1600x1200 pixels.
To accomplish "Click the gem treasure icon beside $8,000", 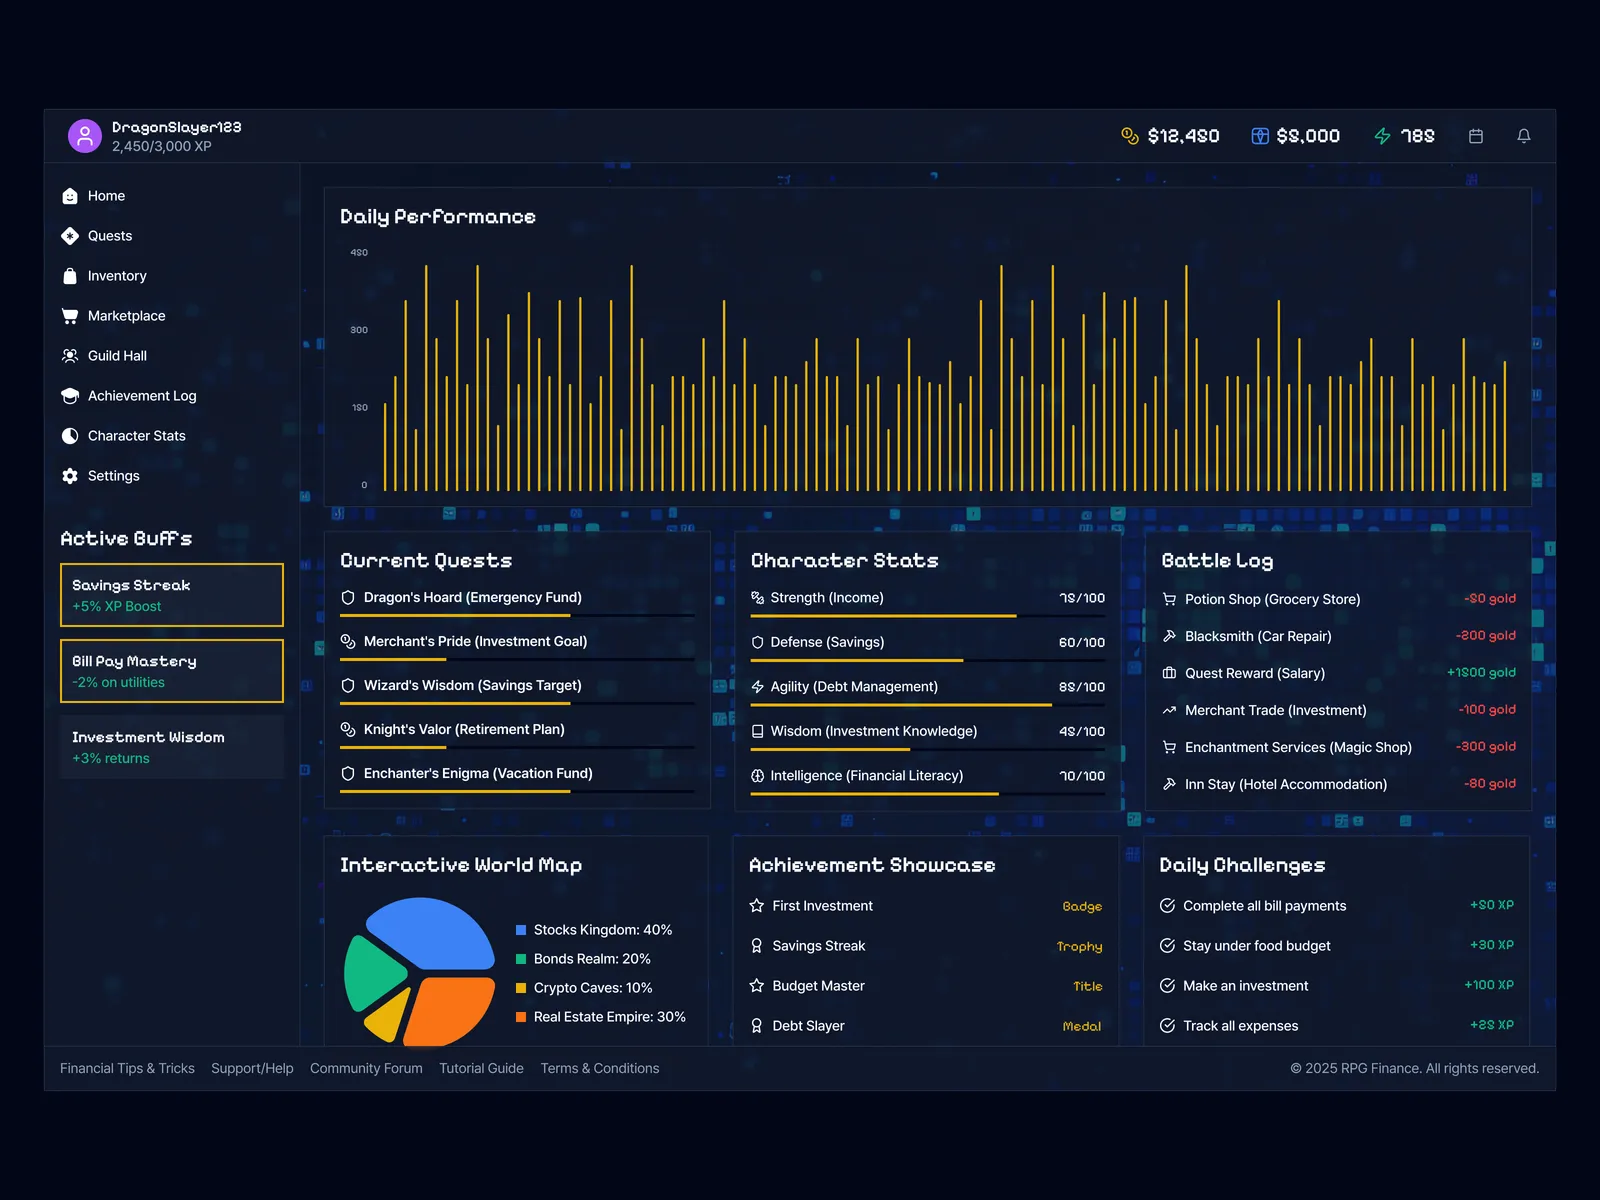I will [1260, 136].
